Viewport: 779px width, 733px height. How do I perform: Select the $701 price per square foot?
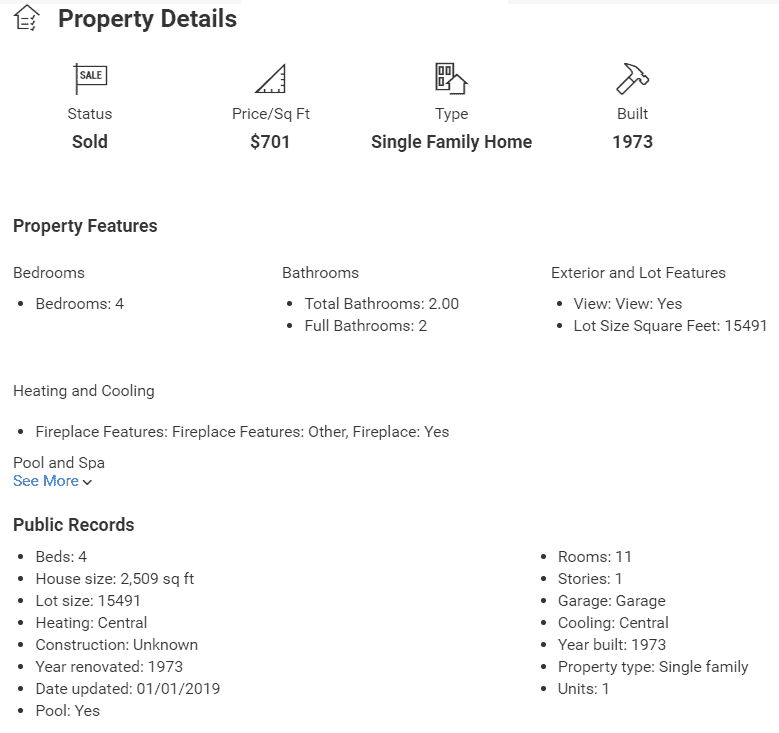tap(270, 142)
